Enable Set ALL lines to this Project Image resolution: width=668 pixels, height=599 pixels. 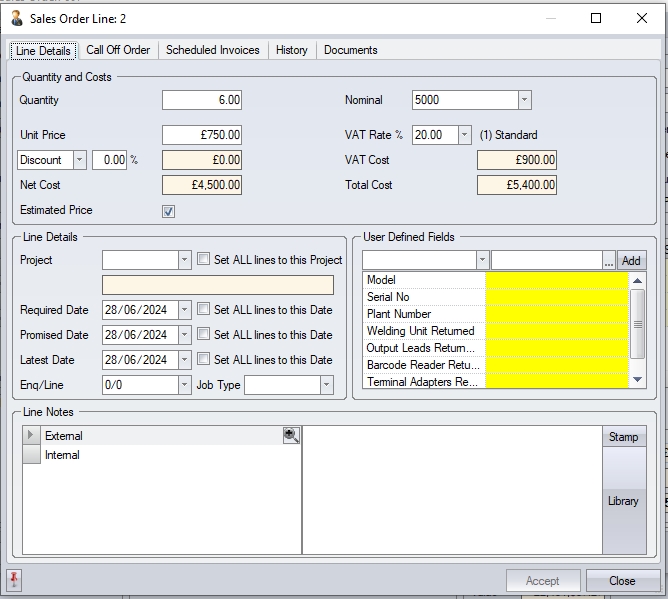pos(204,259)
